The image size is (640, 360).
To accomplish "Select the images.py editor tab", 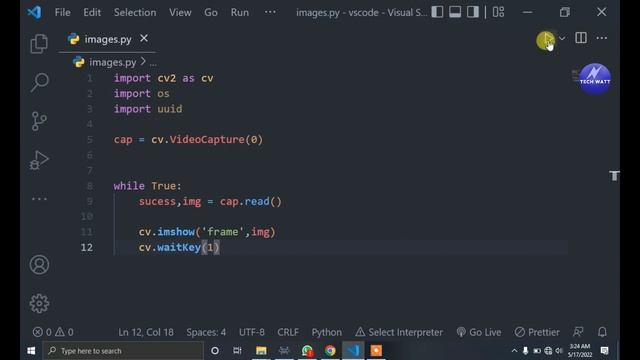I will tap(107, 39).
